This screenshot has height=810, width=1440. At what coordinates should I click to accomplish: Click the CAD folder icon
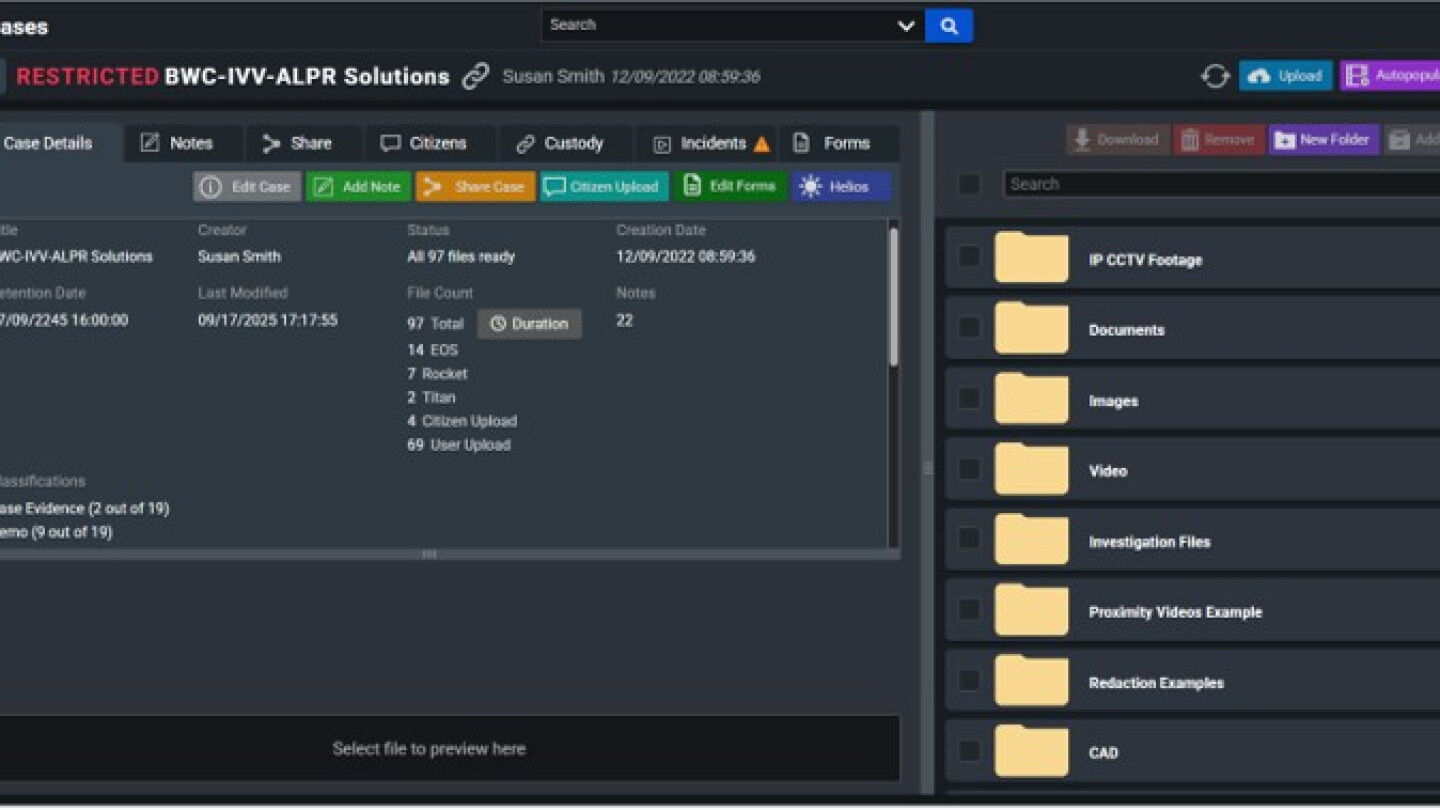1031,750
